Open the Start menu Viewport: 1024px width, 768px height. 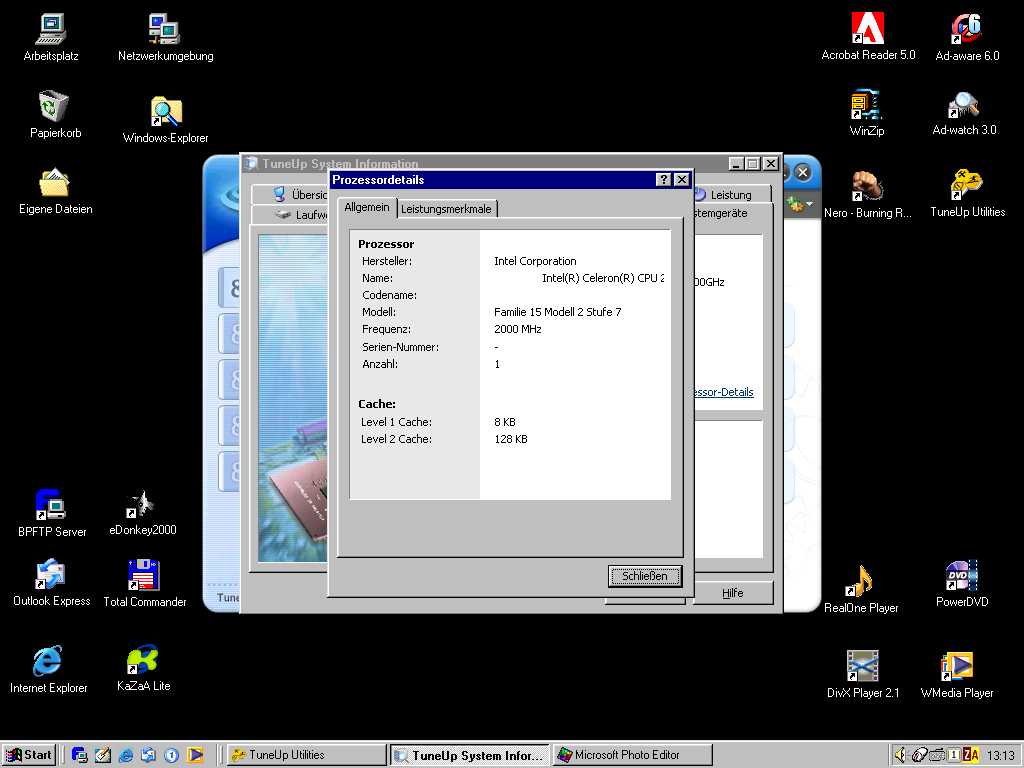tap(29, 755)
